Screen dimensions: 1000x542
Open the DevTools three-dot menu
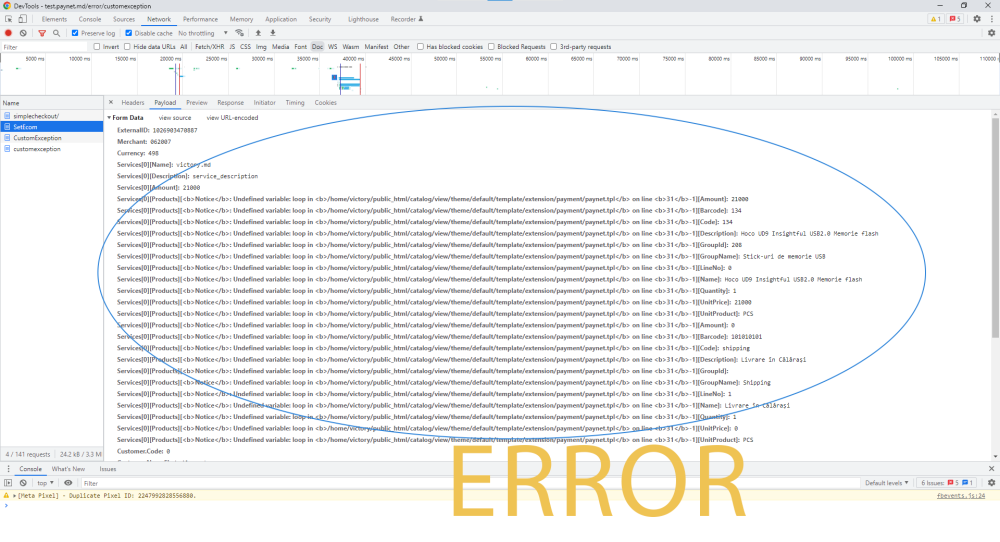pos(992,19)
